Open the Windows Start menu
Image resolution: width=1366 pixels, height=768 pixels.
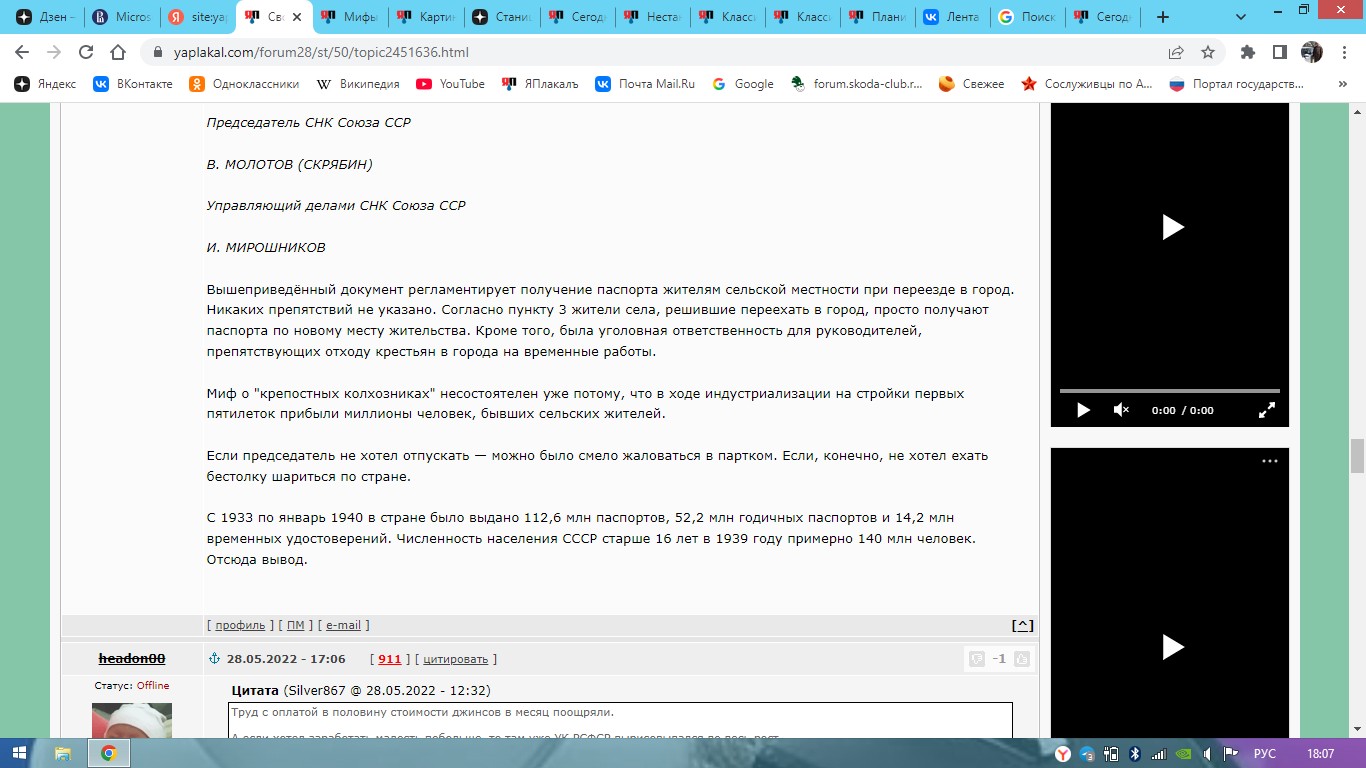coord(19,753)
